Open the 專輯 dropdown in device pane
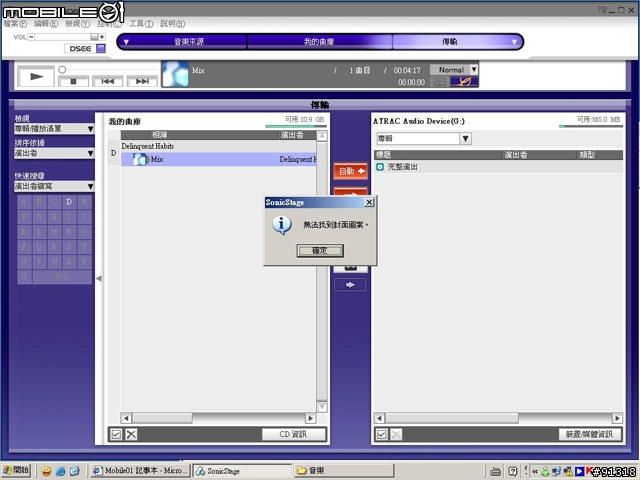The width and height of the screenshot is (640, 480). pos(424,139)
